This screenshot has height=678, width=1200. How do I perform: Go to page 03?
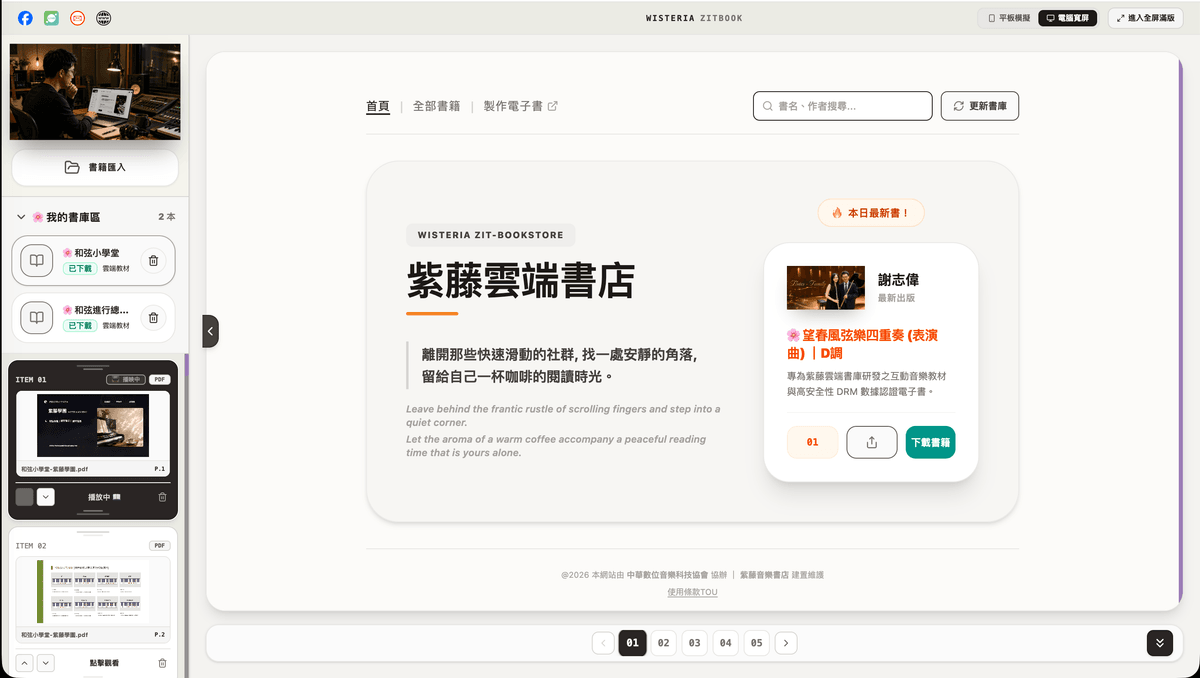pos(694,643)
